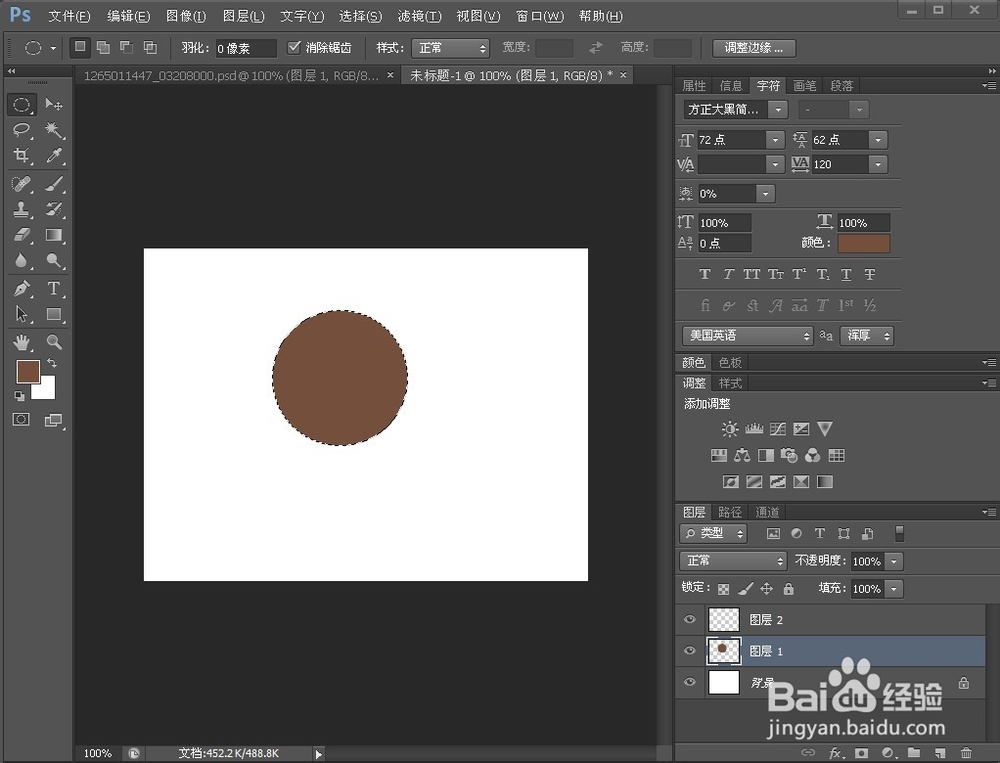Hide layer 图层 1
This screenshot has width=1000, height=763.
[x=689, y=651]
